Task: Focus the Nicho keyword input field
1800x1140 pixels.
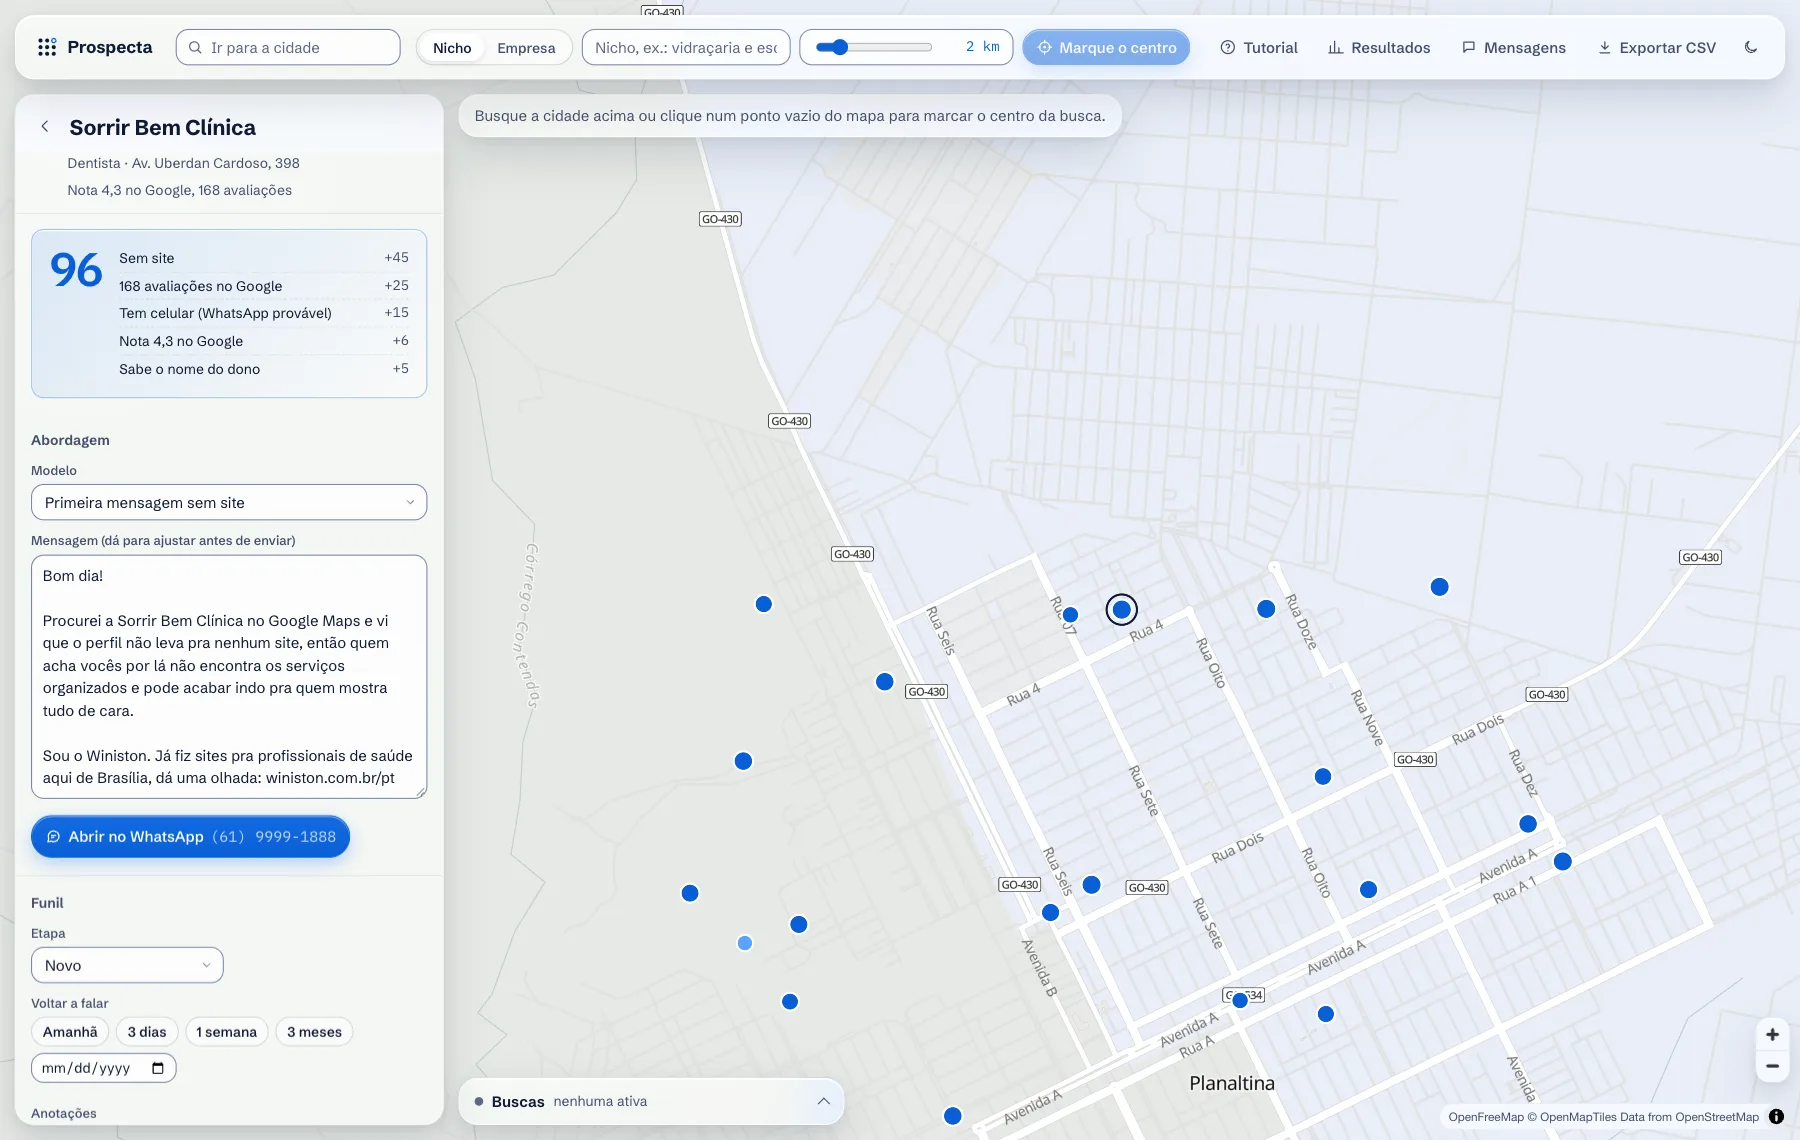Action: pyautogui.click(x=686, y=47)
